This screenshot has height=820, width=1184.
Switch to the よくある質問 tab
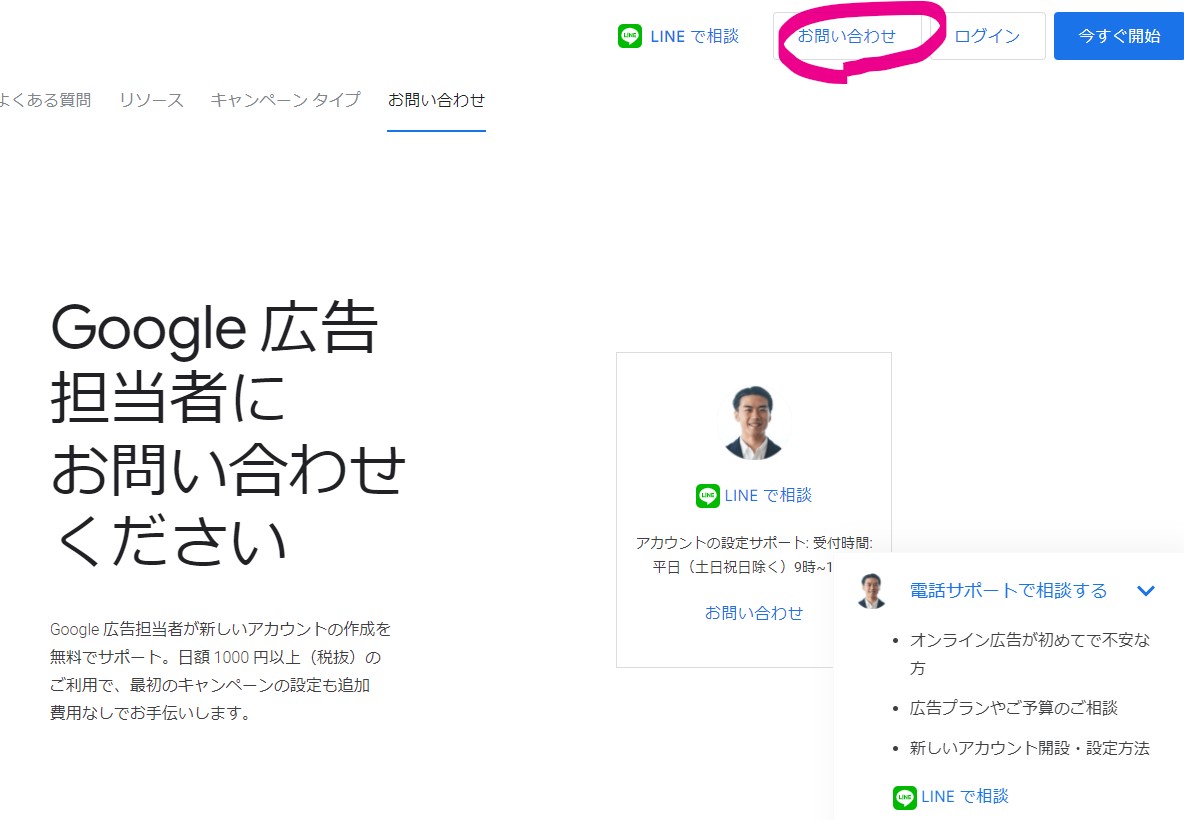46,100
